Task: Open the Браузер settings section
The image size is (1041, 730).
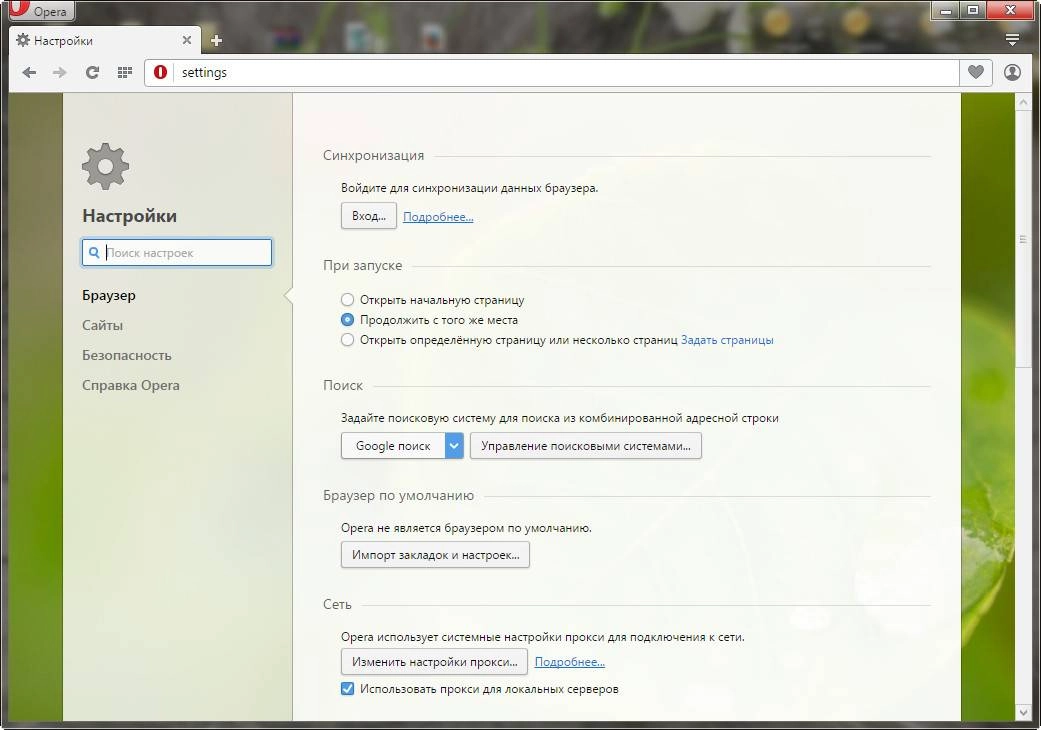Action: point(109,295)
